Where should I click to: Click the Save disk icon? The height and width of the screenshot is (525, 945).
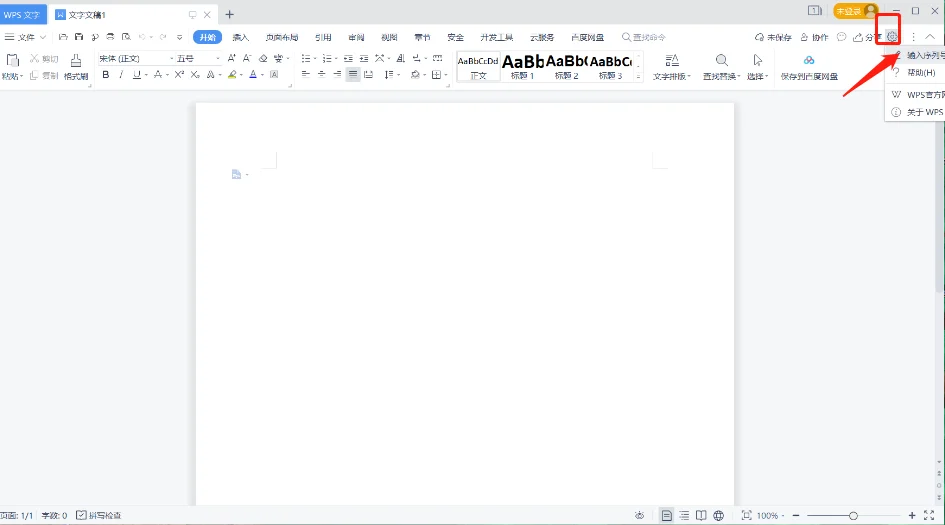tap(79, 37)
